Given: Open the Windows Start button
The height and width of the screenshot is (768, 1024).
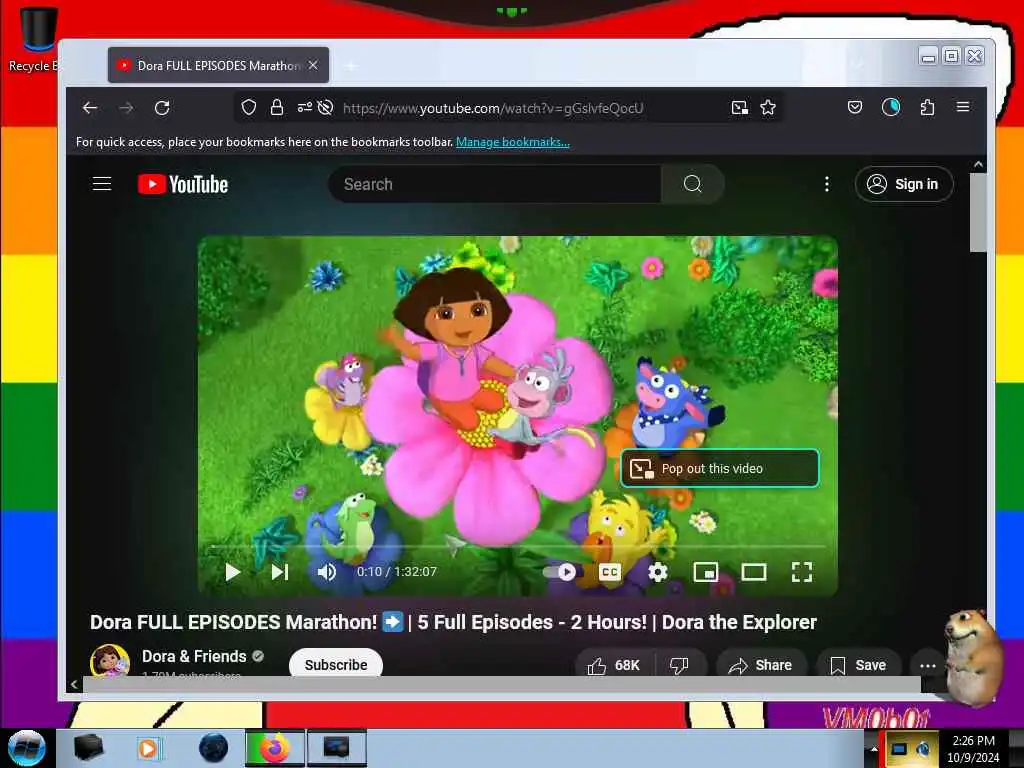Looking at the screenshot, I should click(26, 748).
